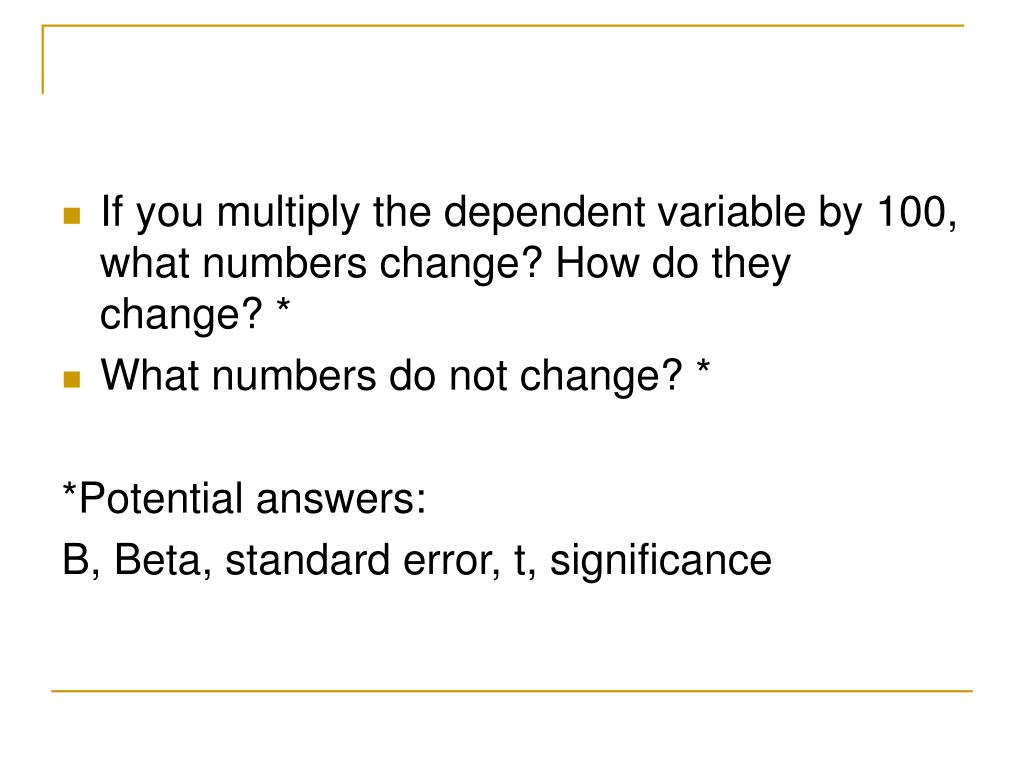Viewport: 1024px width, 768px height.
Task: Click the text "What numbers do not change?"
Action: click(391, 378)
